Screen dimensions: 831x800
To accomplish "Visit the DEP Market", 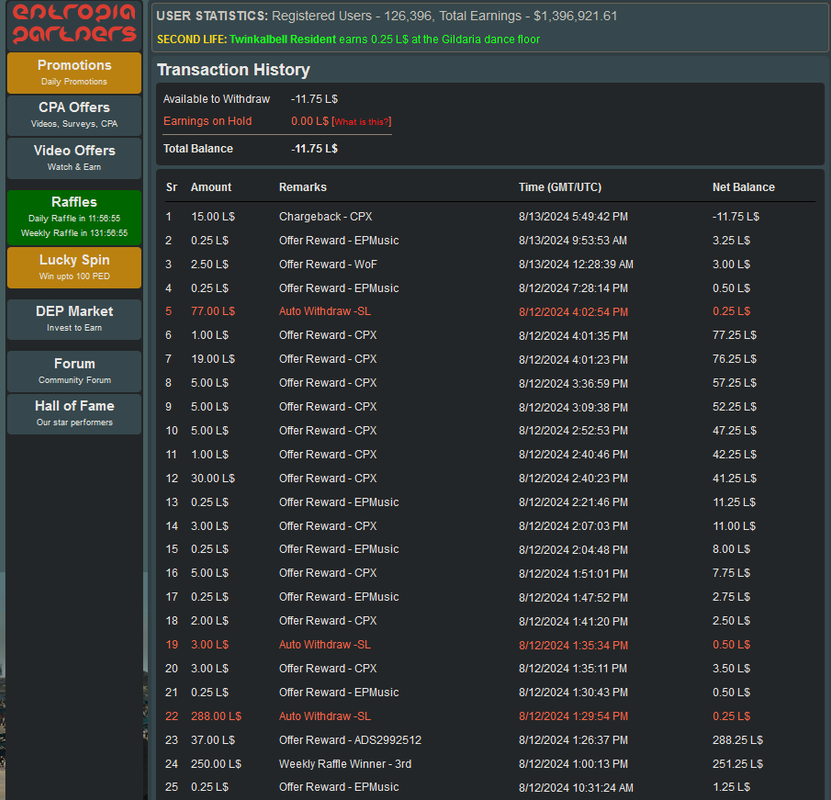I will [x=74, y=319].
